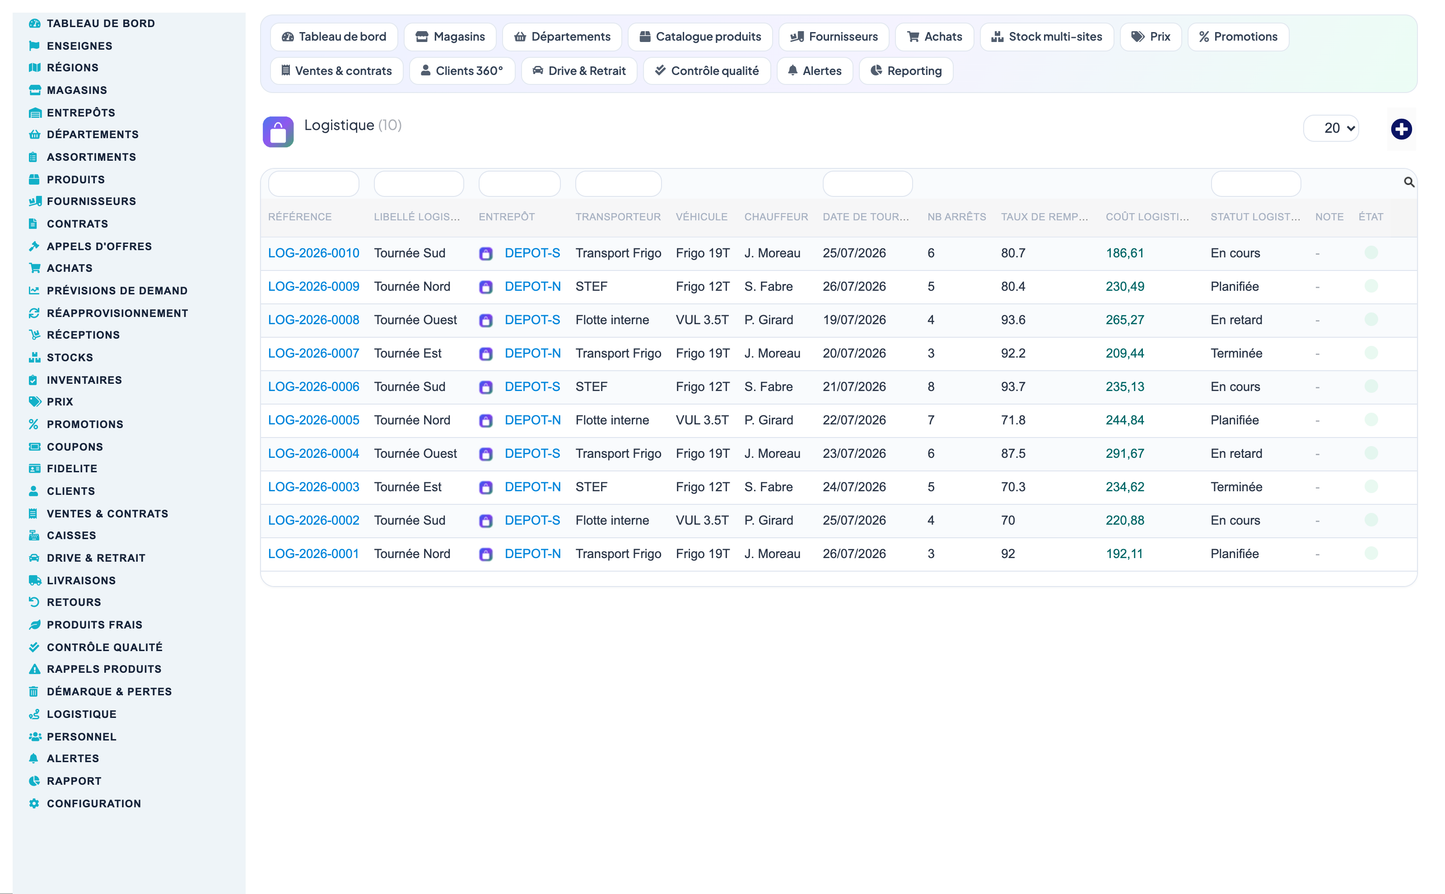Toggle État indicator for LOG-2026-0004
Viewport: 1445px width, 894px height.
click(x=1371, y=453)
